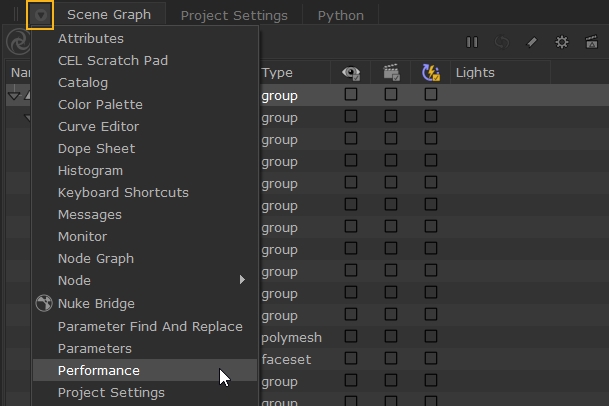The image size is (609, 406).
Task: Toggle visibility checkbox in first group row
Action: [x=351, y=95]
